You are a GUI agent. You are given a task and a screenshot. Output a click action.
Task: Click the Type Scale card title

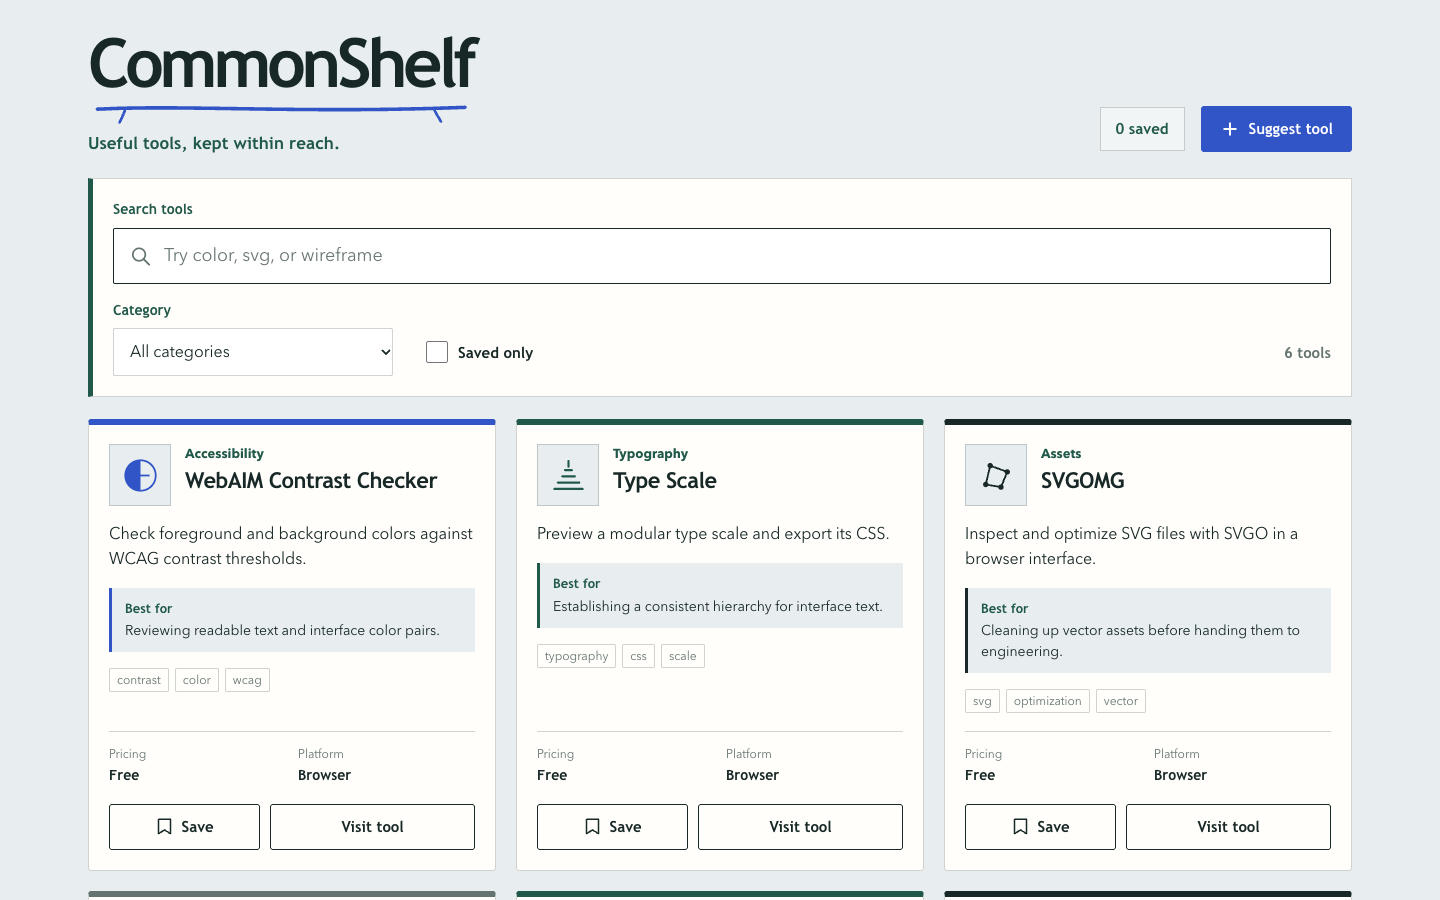point(665,481)
